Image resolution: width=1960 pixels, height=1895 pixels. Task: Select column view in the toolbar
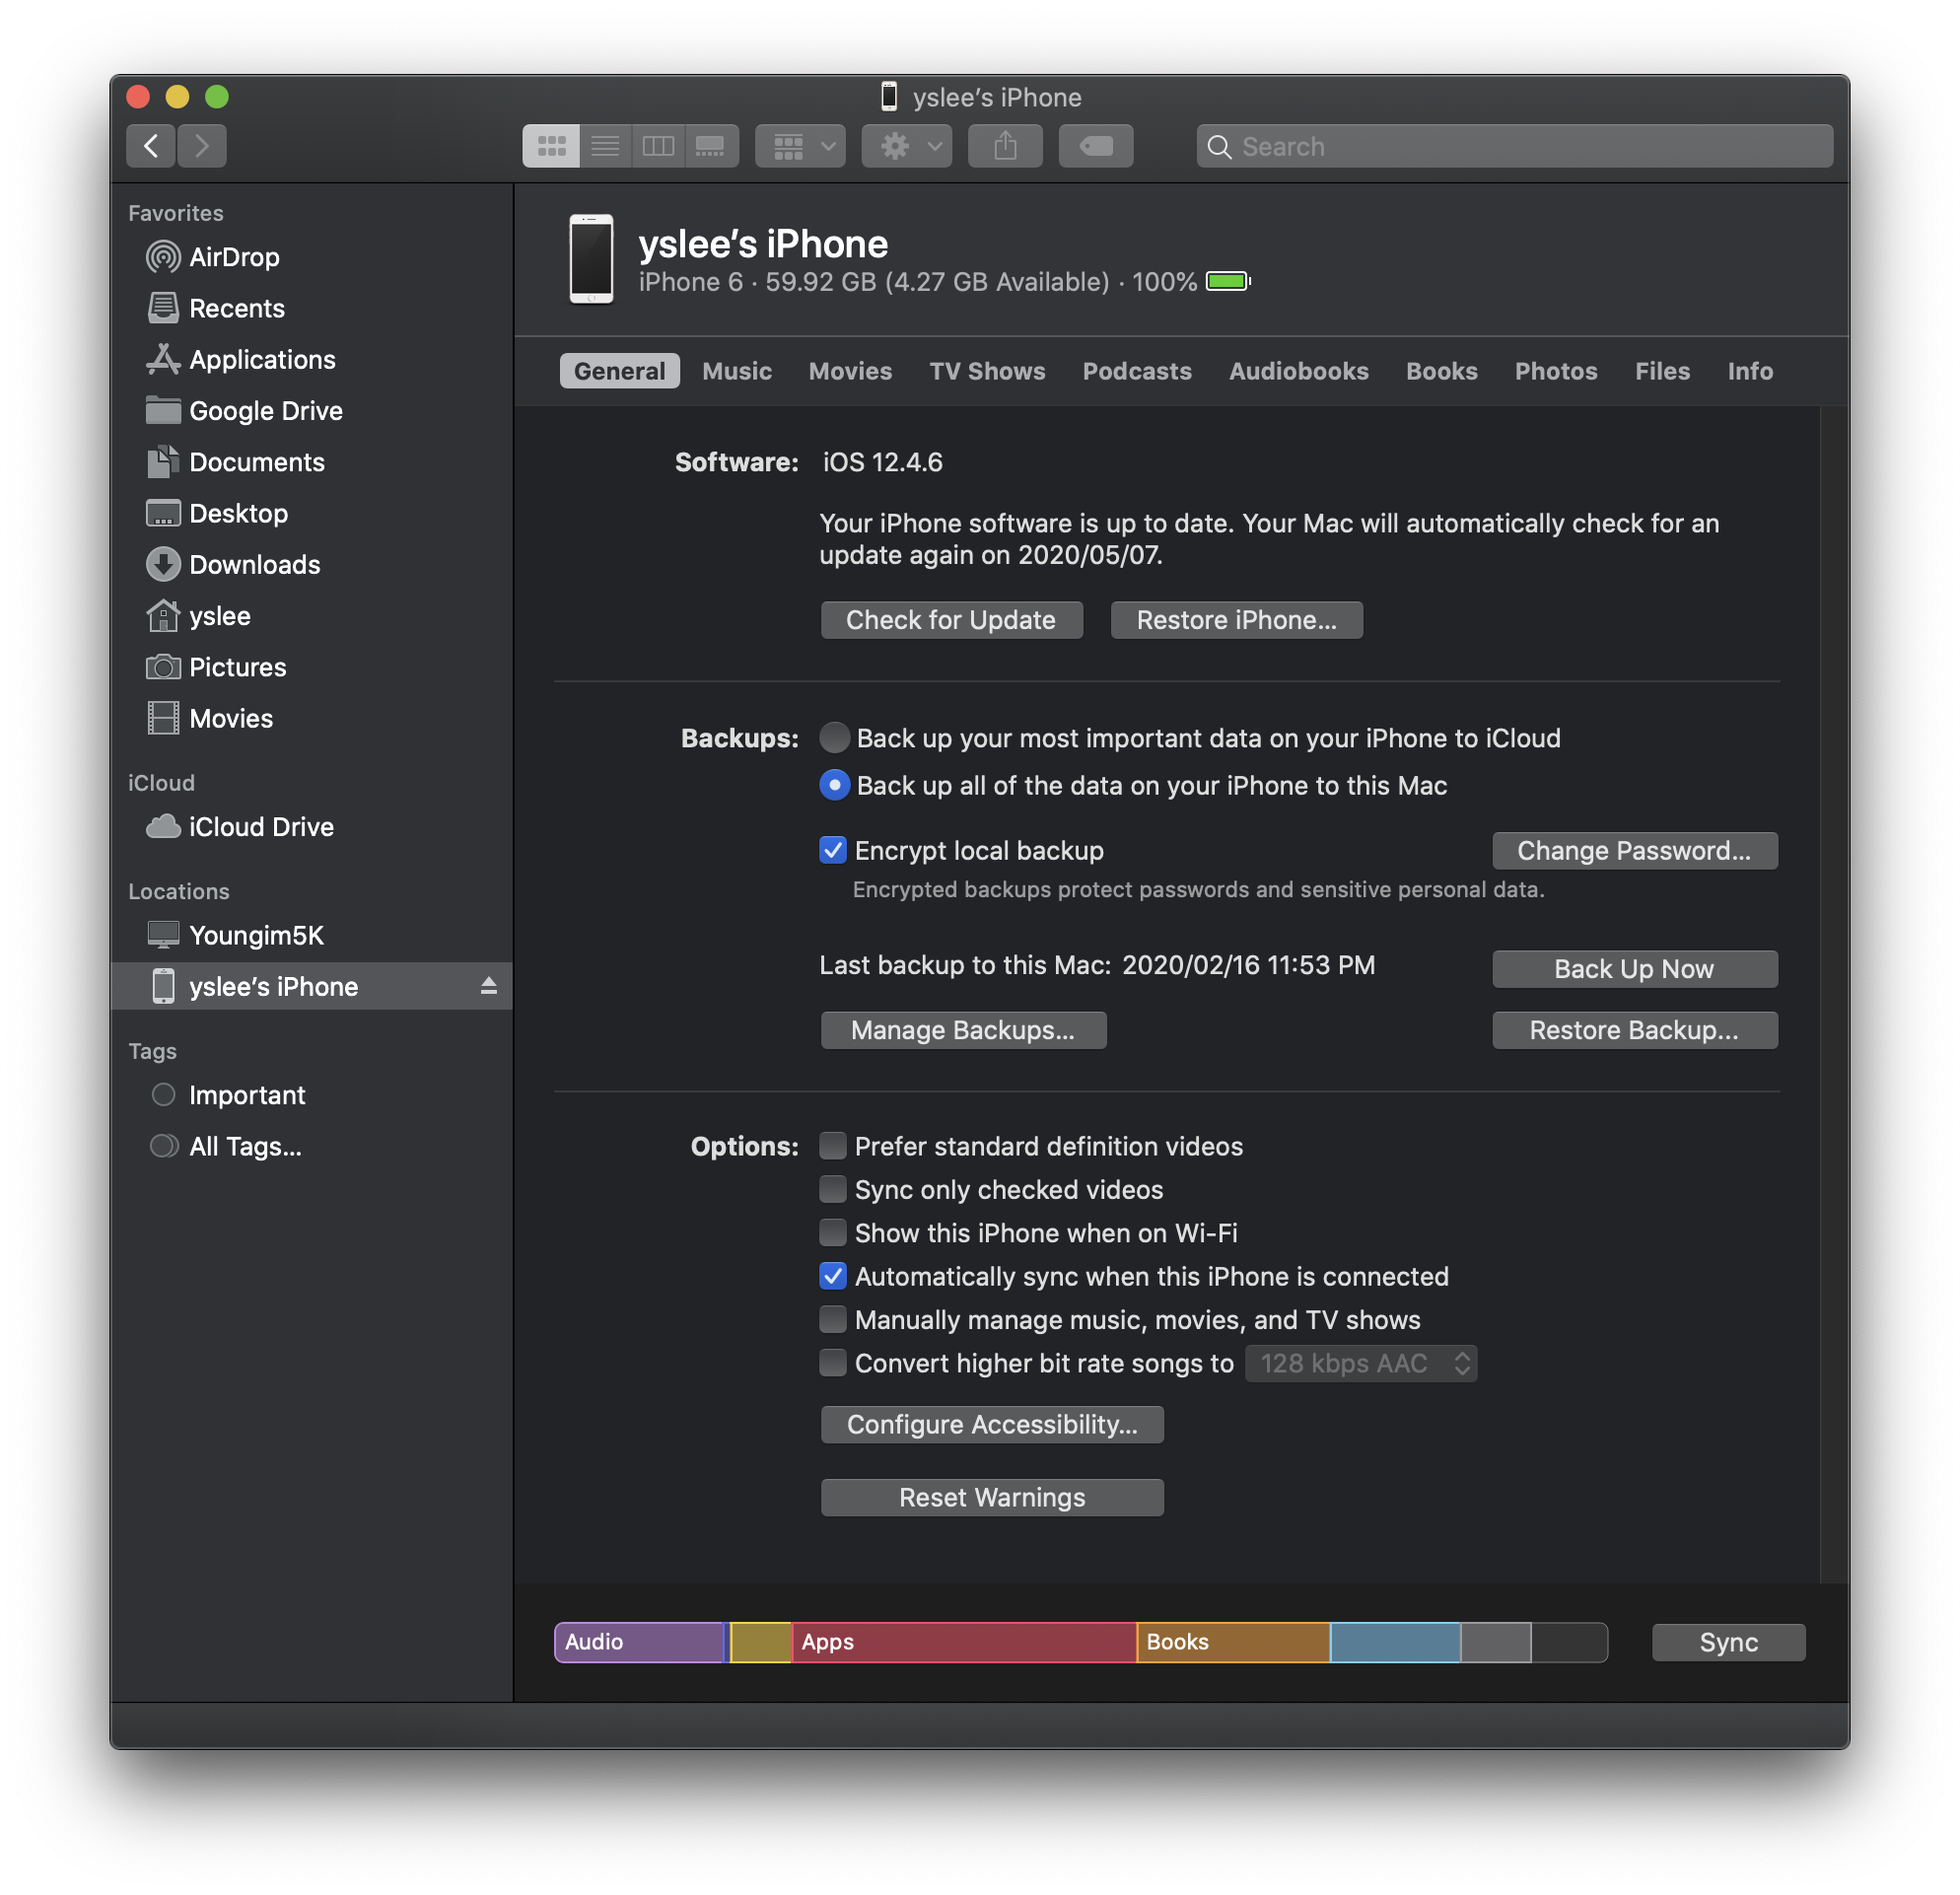[658, 146]
